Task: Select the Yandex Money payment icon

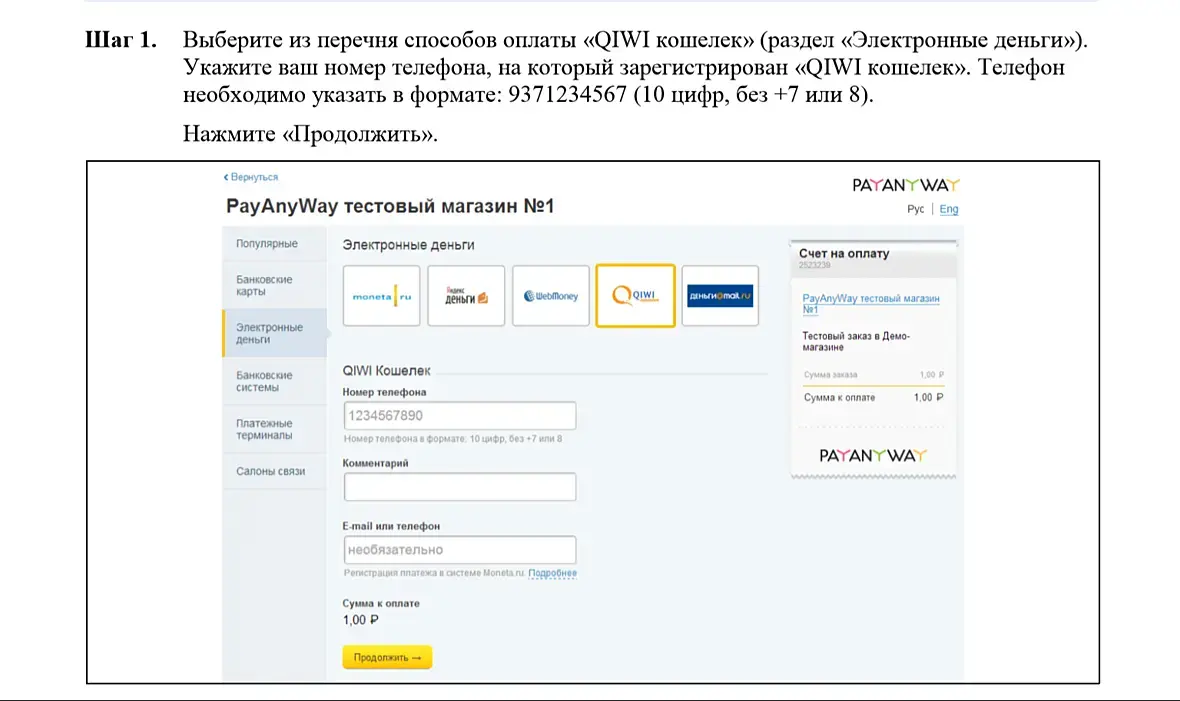Action: [466, 296]
